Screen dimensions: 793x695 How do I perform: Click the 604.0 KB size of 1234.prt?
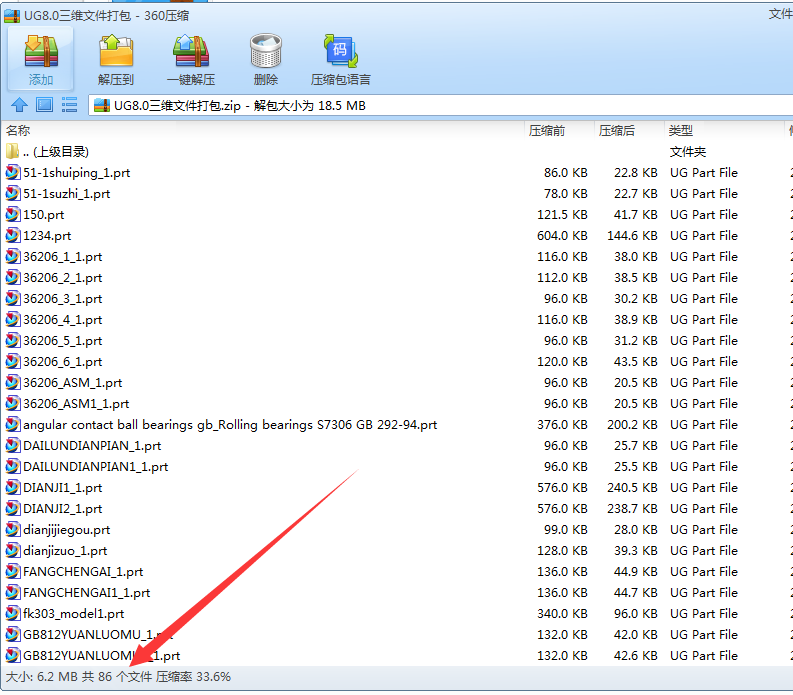tap(562, 235)
